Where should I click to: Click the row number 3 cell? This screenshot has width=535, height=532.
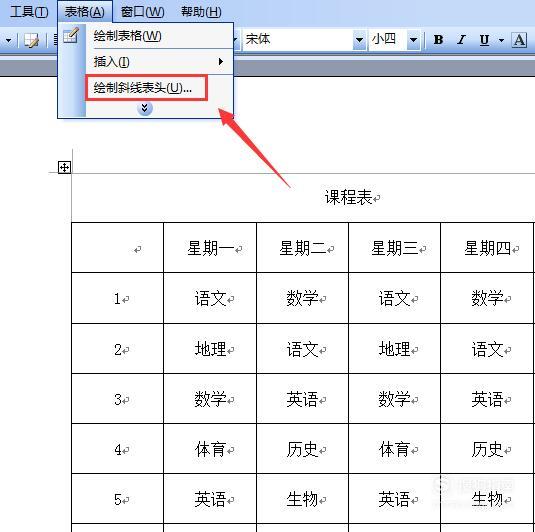(117, 399)
